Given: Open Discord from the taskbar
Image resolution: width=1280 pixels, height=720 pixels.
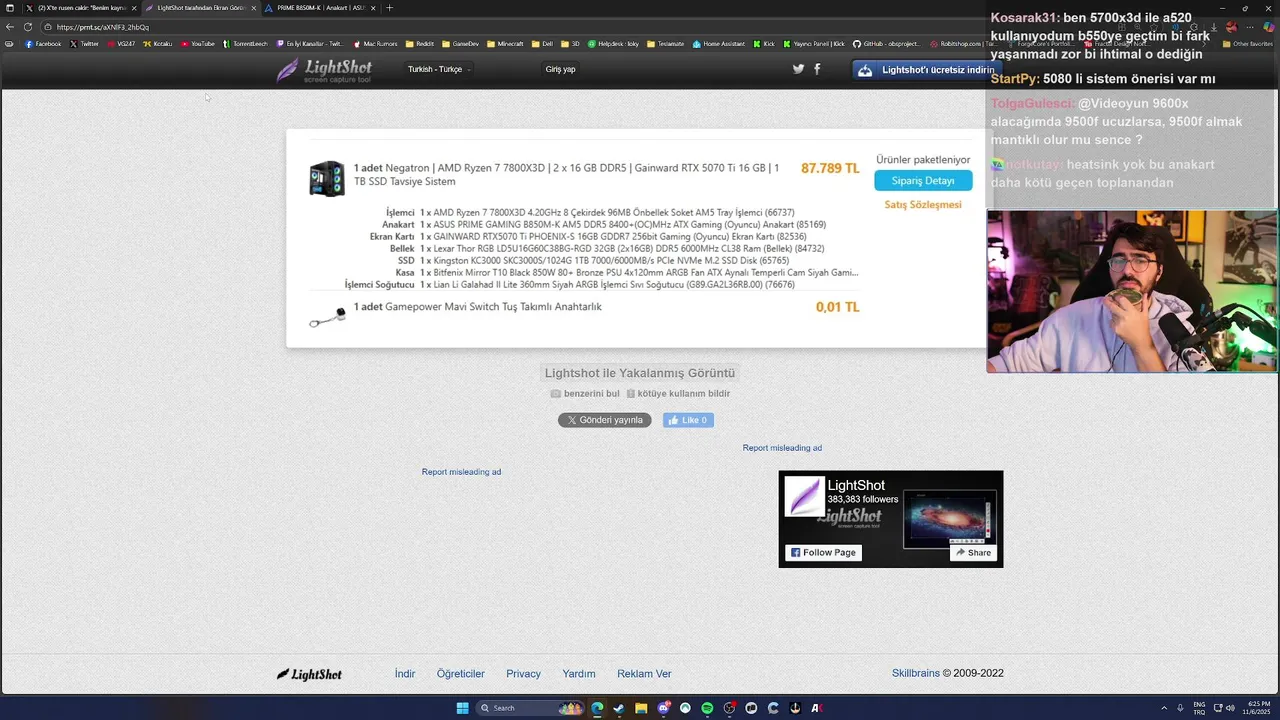Looking at the screenshot, I should coord(663,708).
